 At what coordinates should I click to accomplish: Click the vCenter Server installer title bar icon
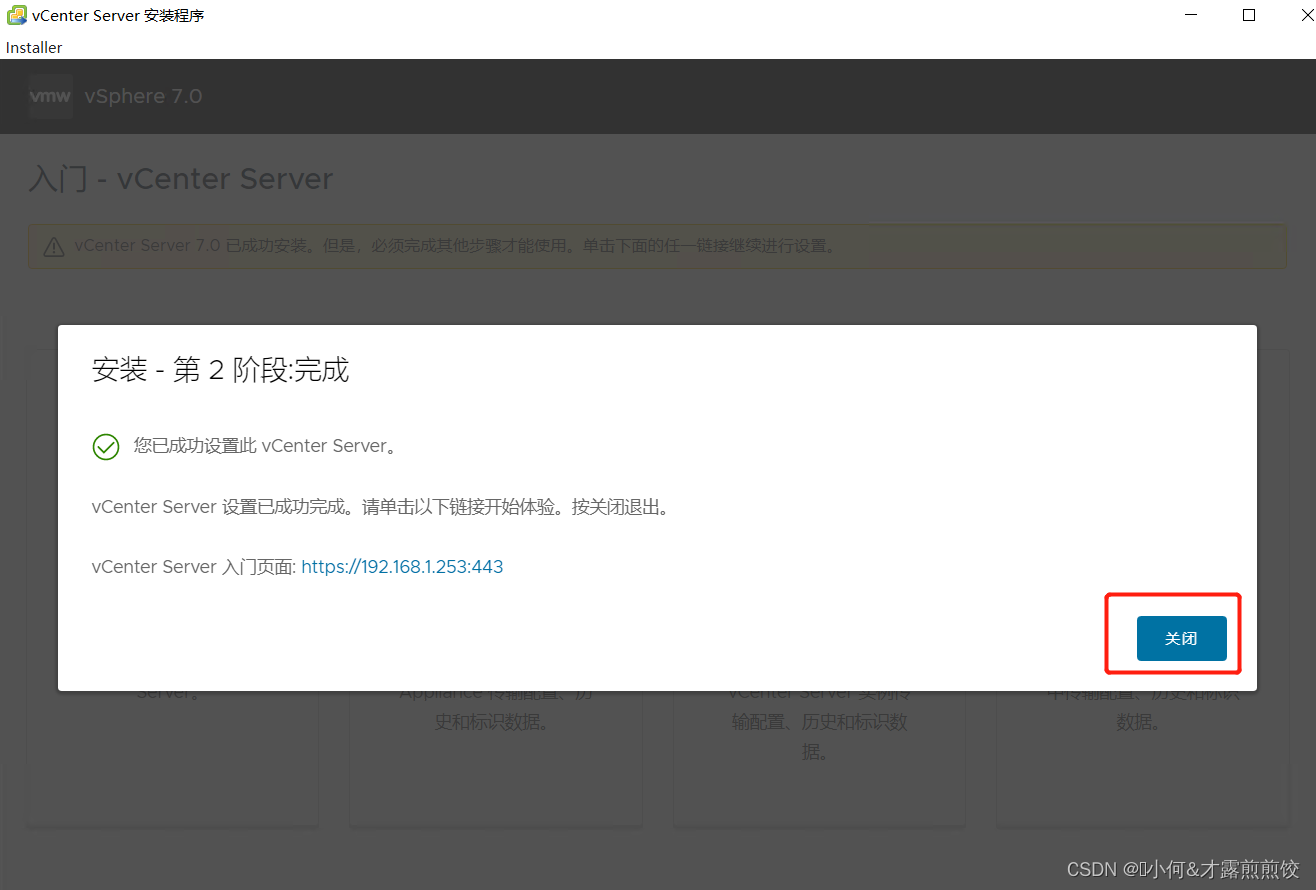click(x=16, y=15)
